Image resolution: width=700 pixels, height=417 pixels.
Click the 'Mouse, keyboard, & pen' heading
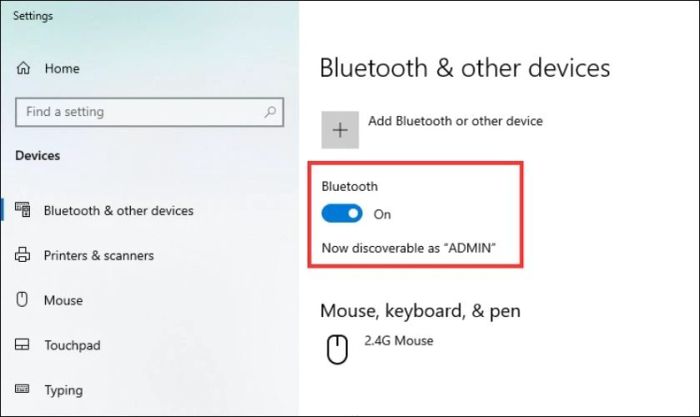tap(420, 310)
